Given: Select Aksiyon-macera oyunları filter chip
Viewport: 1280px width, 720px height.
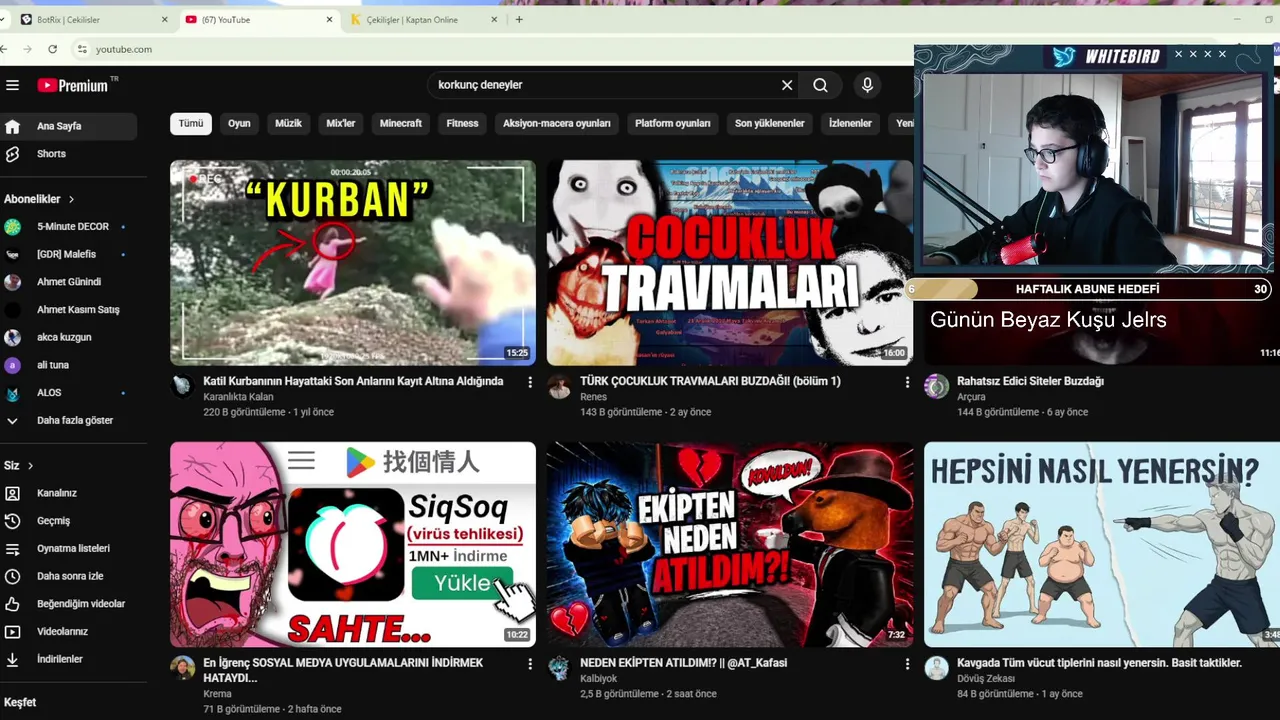Looking at the screenshot, I should [557, 124].
